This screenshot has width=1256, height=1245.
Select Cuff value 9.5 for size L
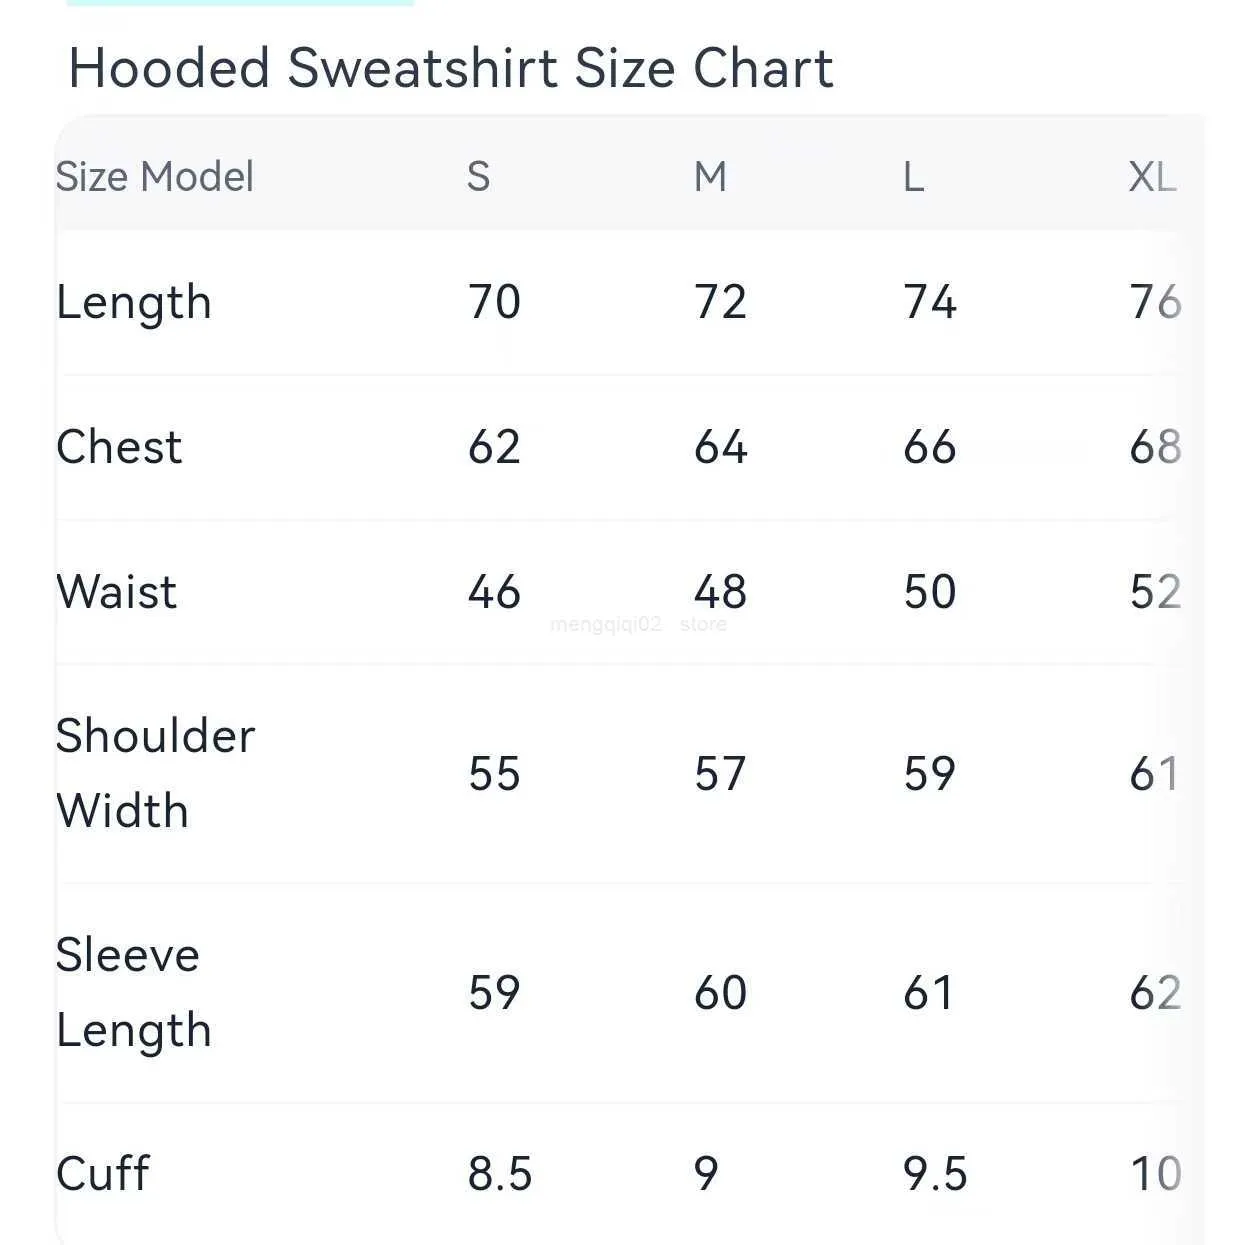pos(934,1174)
